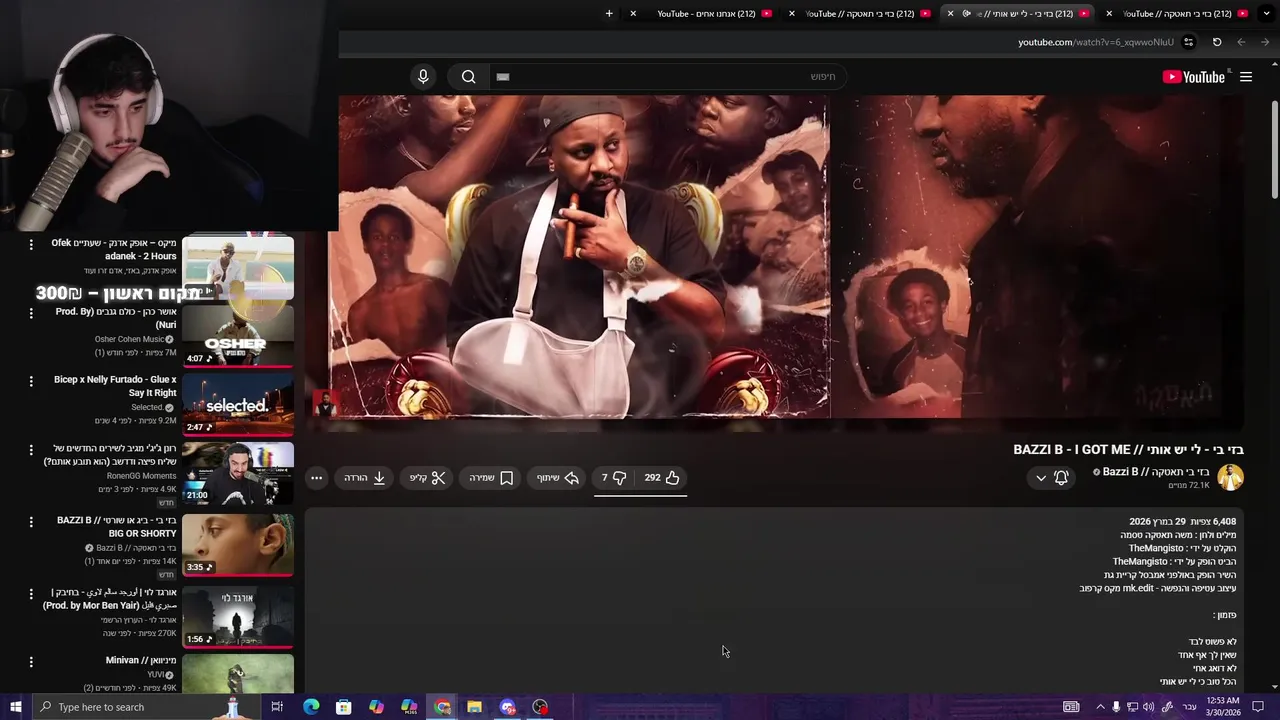This screenshot has height=720, width=1280.
Task: Open the notification bell subscription dropdown
Action: click(1051, 478)
